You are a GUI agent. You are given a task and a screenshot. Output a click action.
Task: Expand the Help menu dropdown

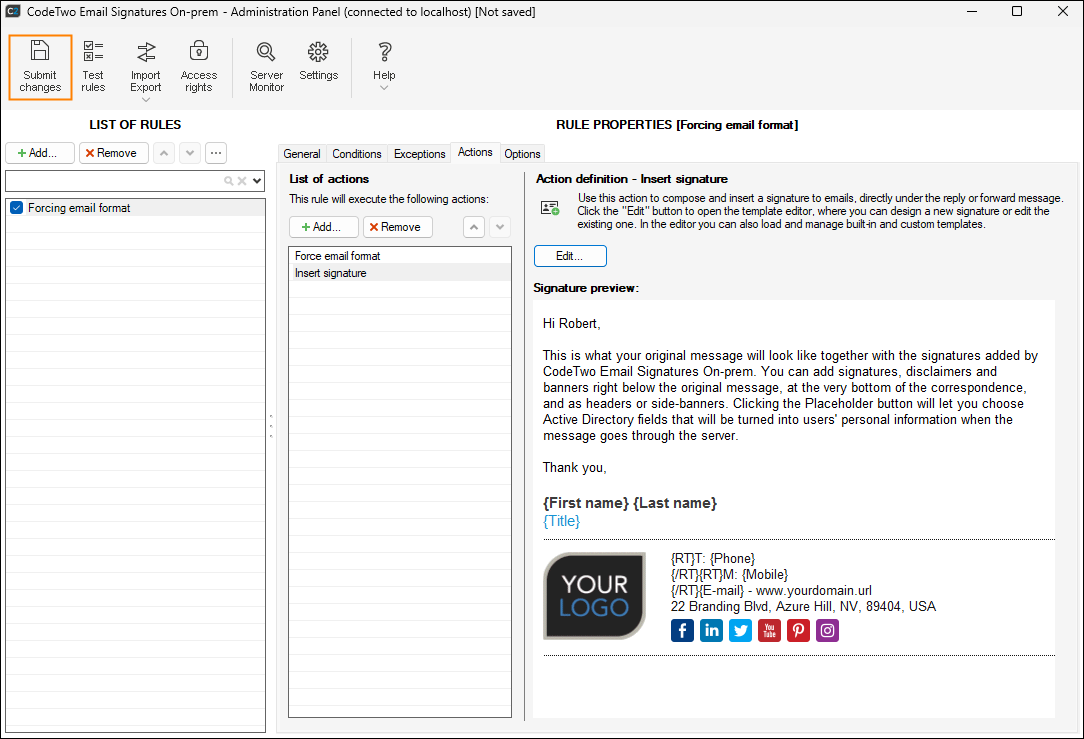[384, 88]
